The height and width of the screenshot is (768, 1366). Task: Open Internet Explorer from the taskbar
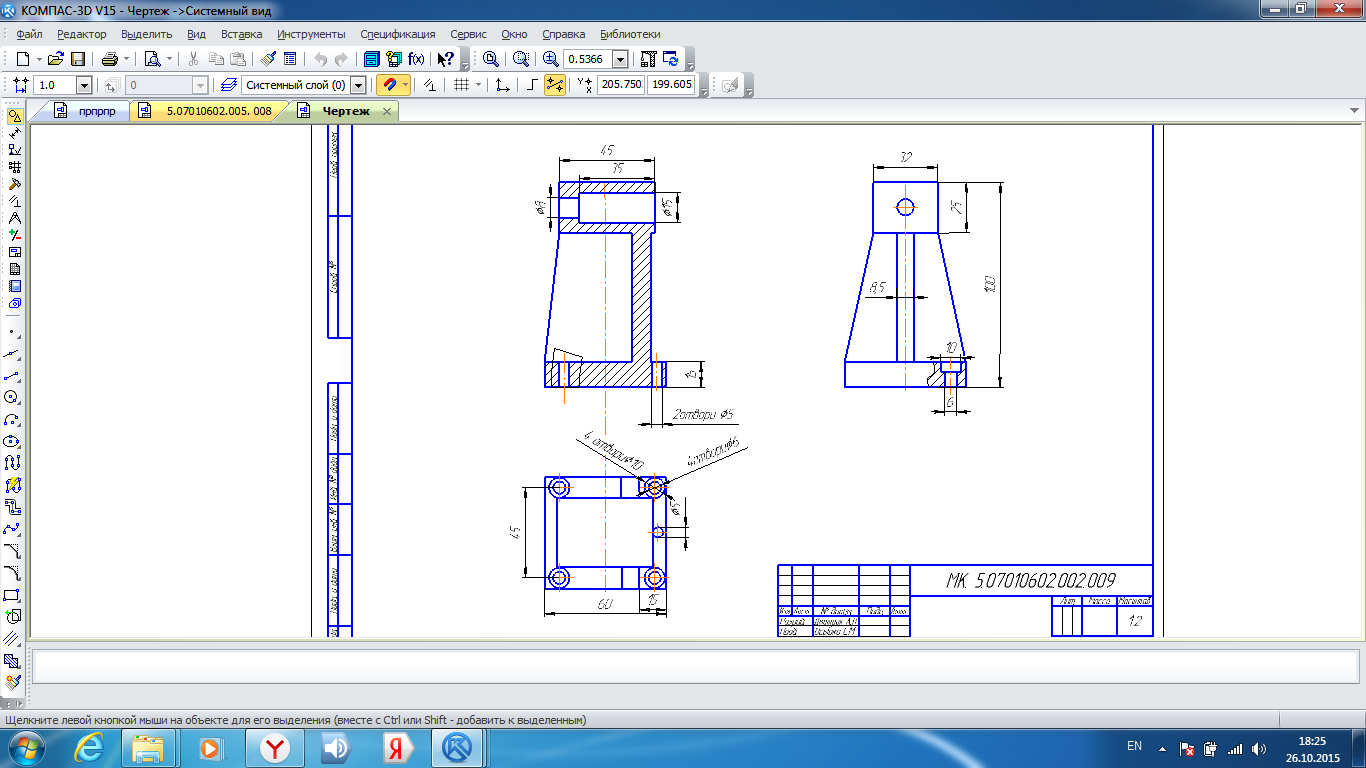[89, 747]
